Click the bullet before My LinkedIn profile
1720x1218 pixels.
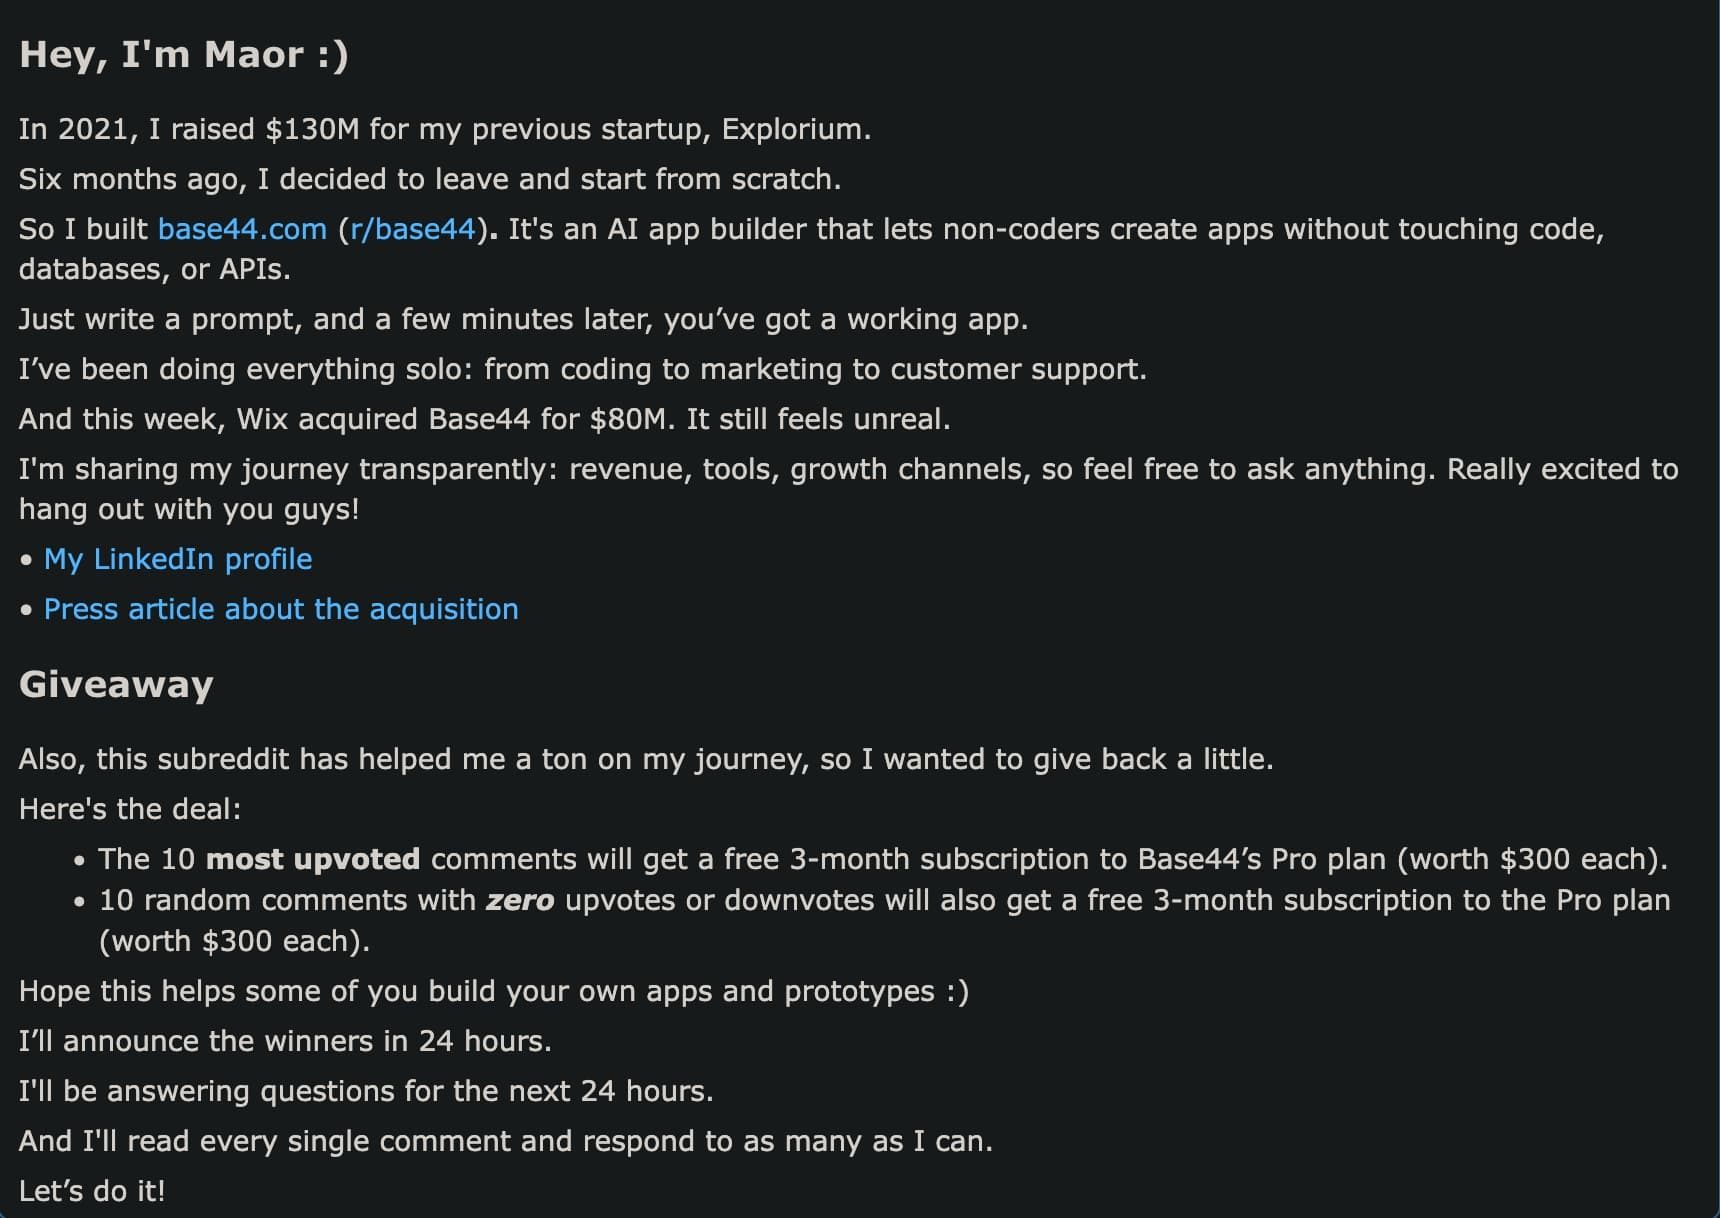point(26,560)
